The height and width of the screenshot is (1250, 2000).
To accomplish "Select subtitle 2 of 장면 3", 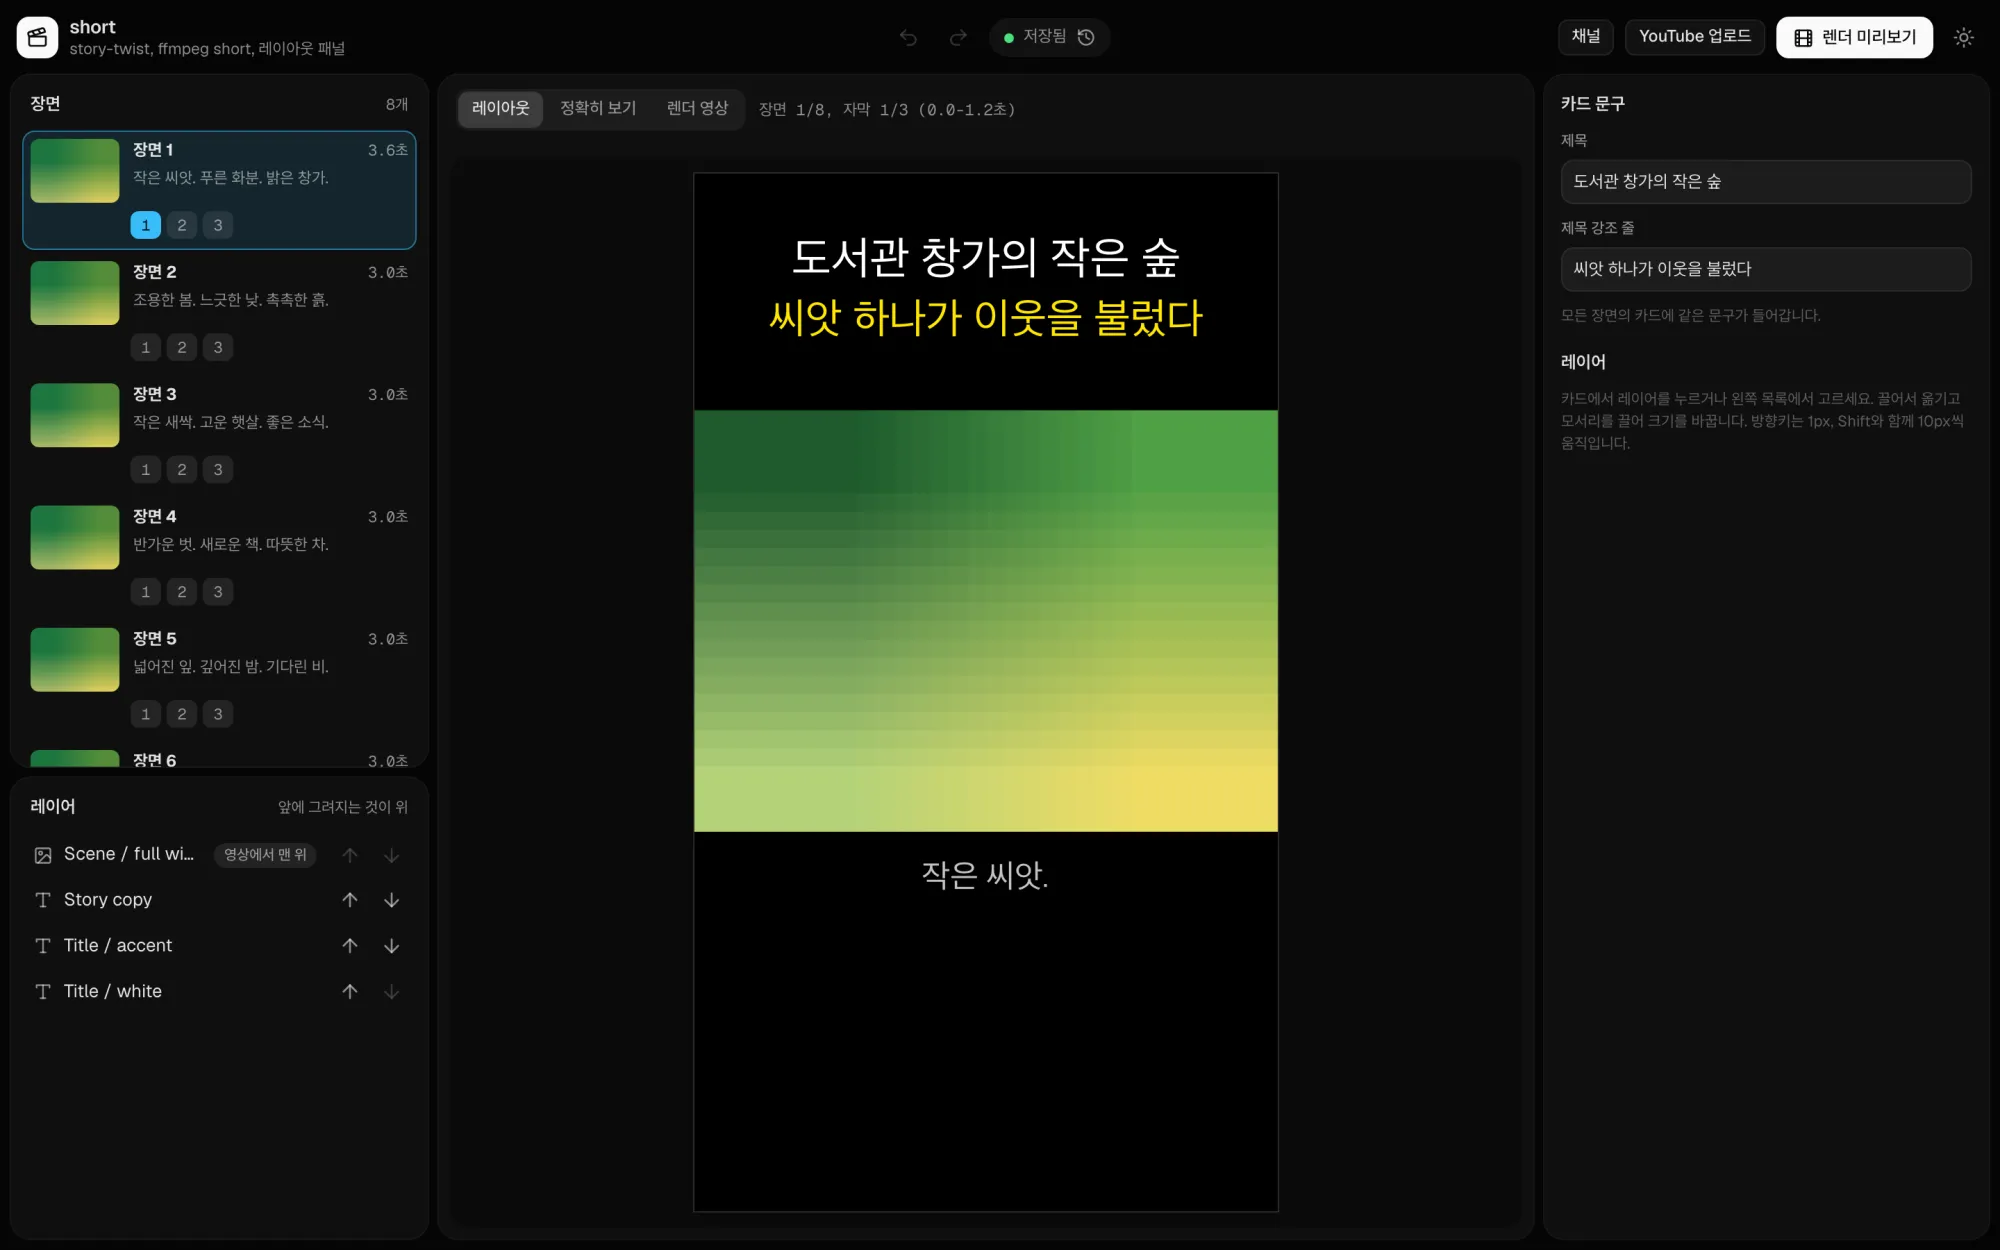I will [x=181, y=469].
